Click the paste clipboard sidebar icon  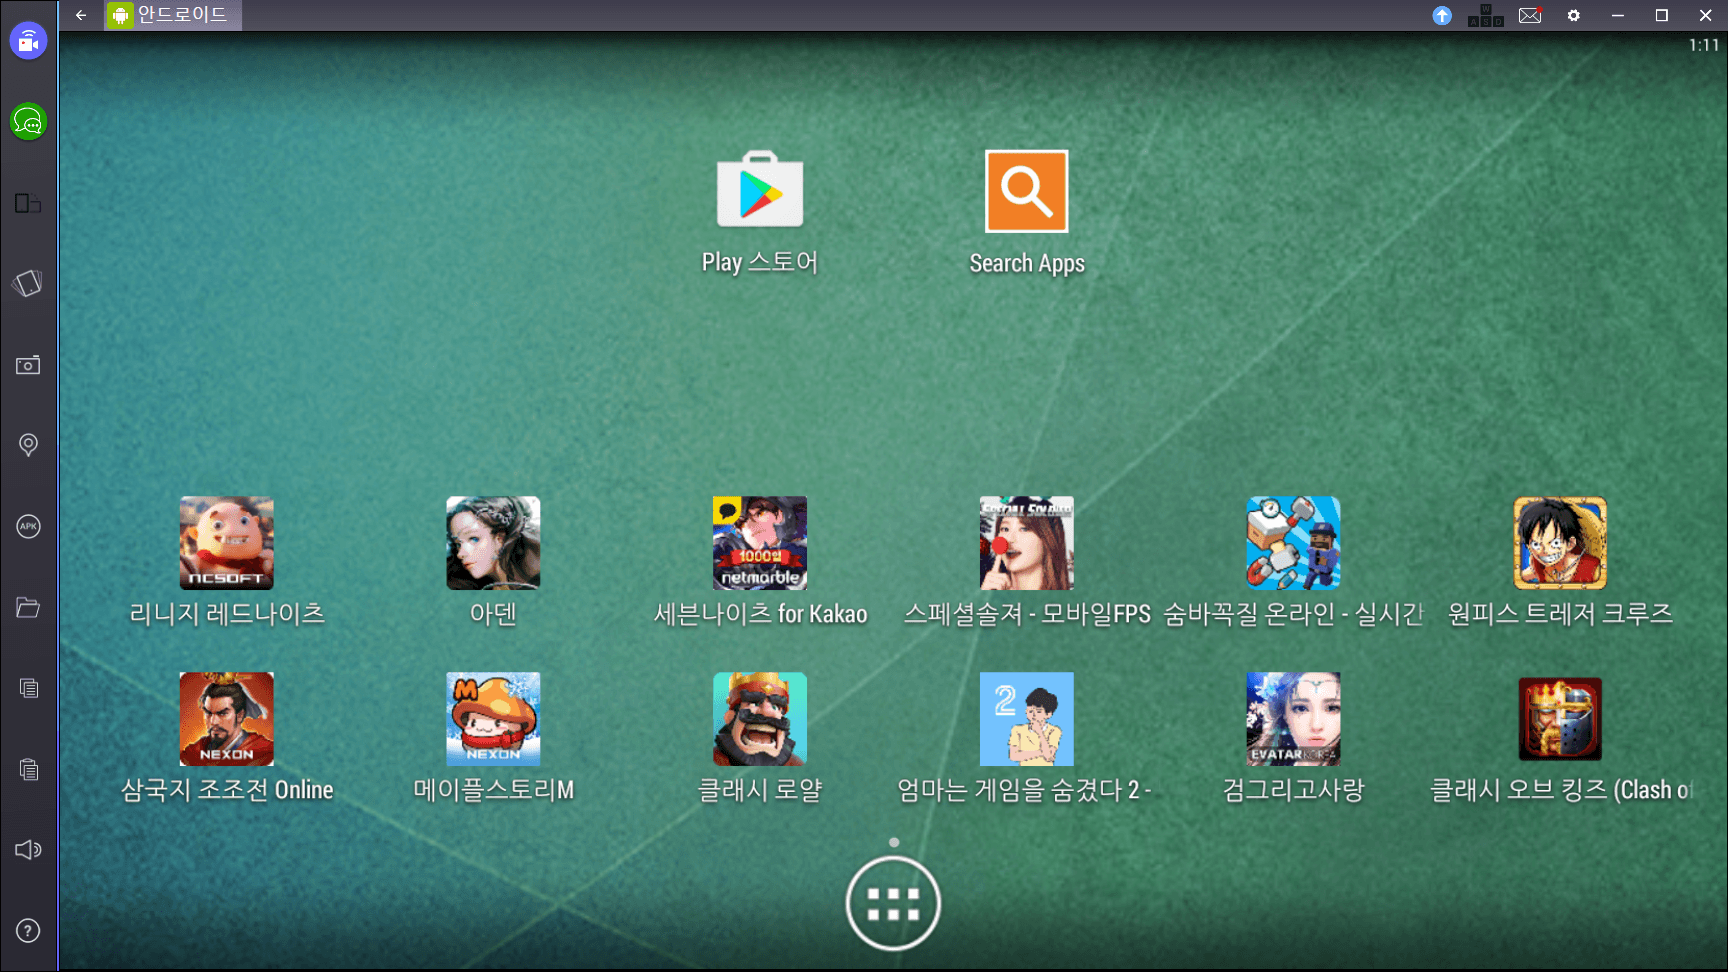pos(29,769)
